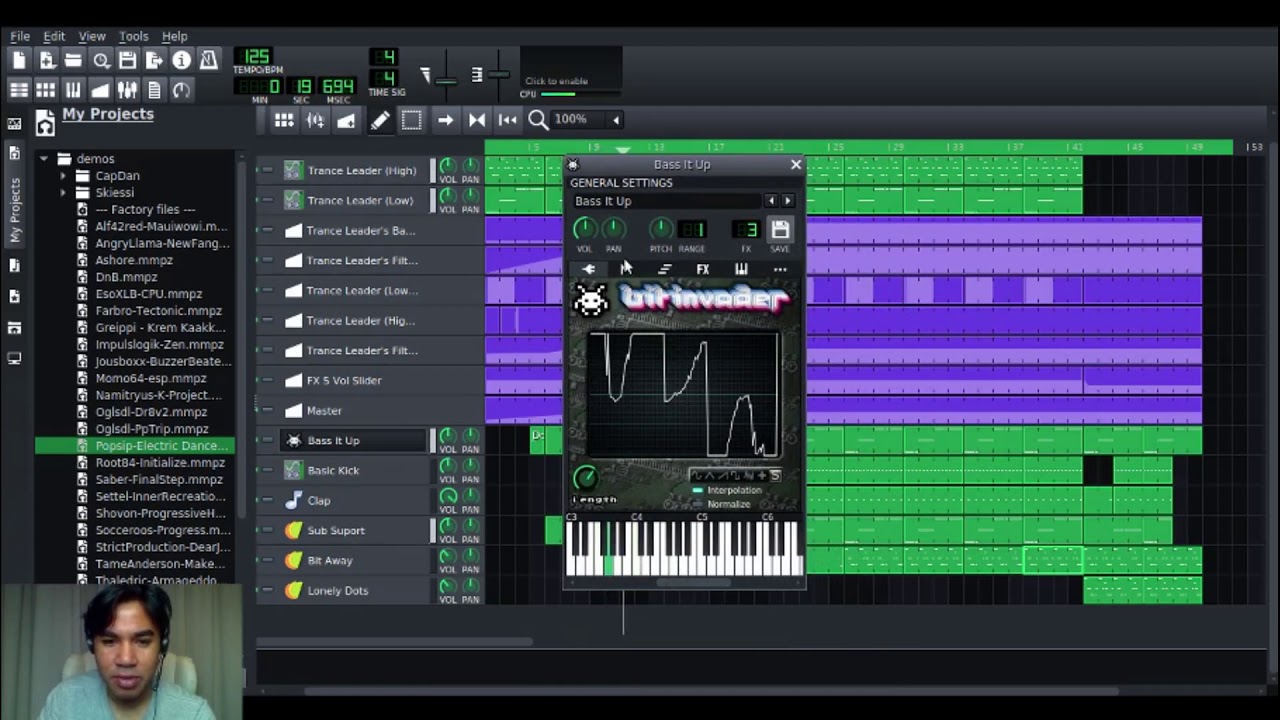This screenshot has width=1280, height=720.
Task: Show the Automation Editor icon
Action: pos(100,90)
